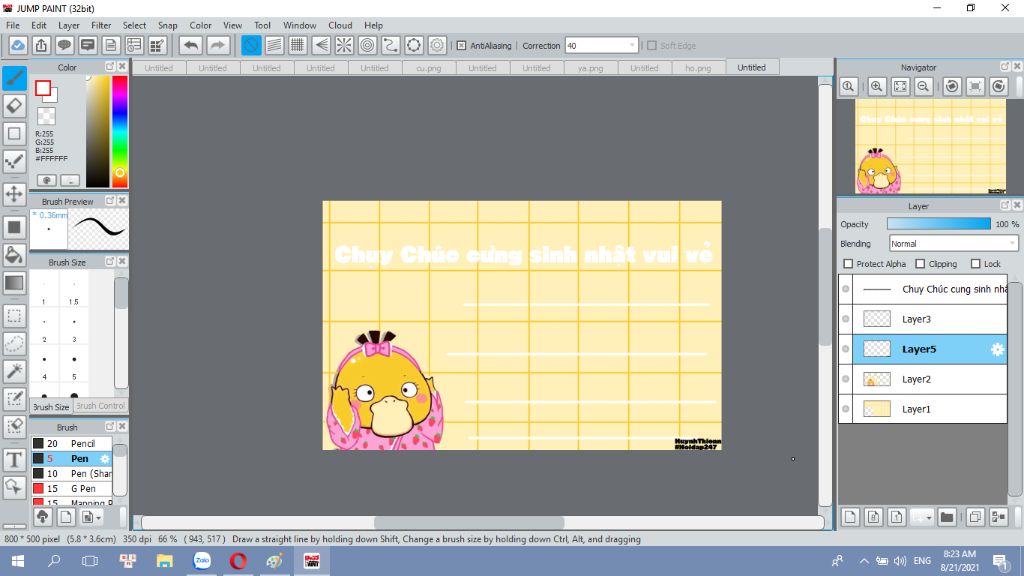Select the Text tool
The image size is (1024, 576).
[x=14, y=460]
